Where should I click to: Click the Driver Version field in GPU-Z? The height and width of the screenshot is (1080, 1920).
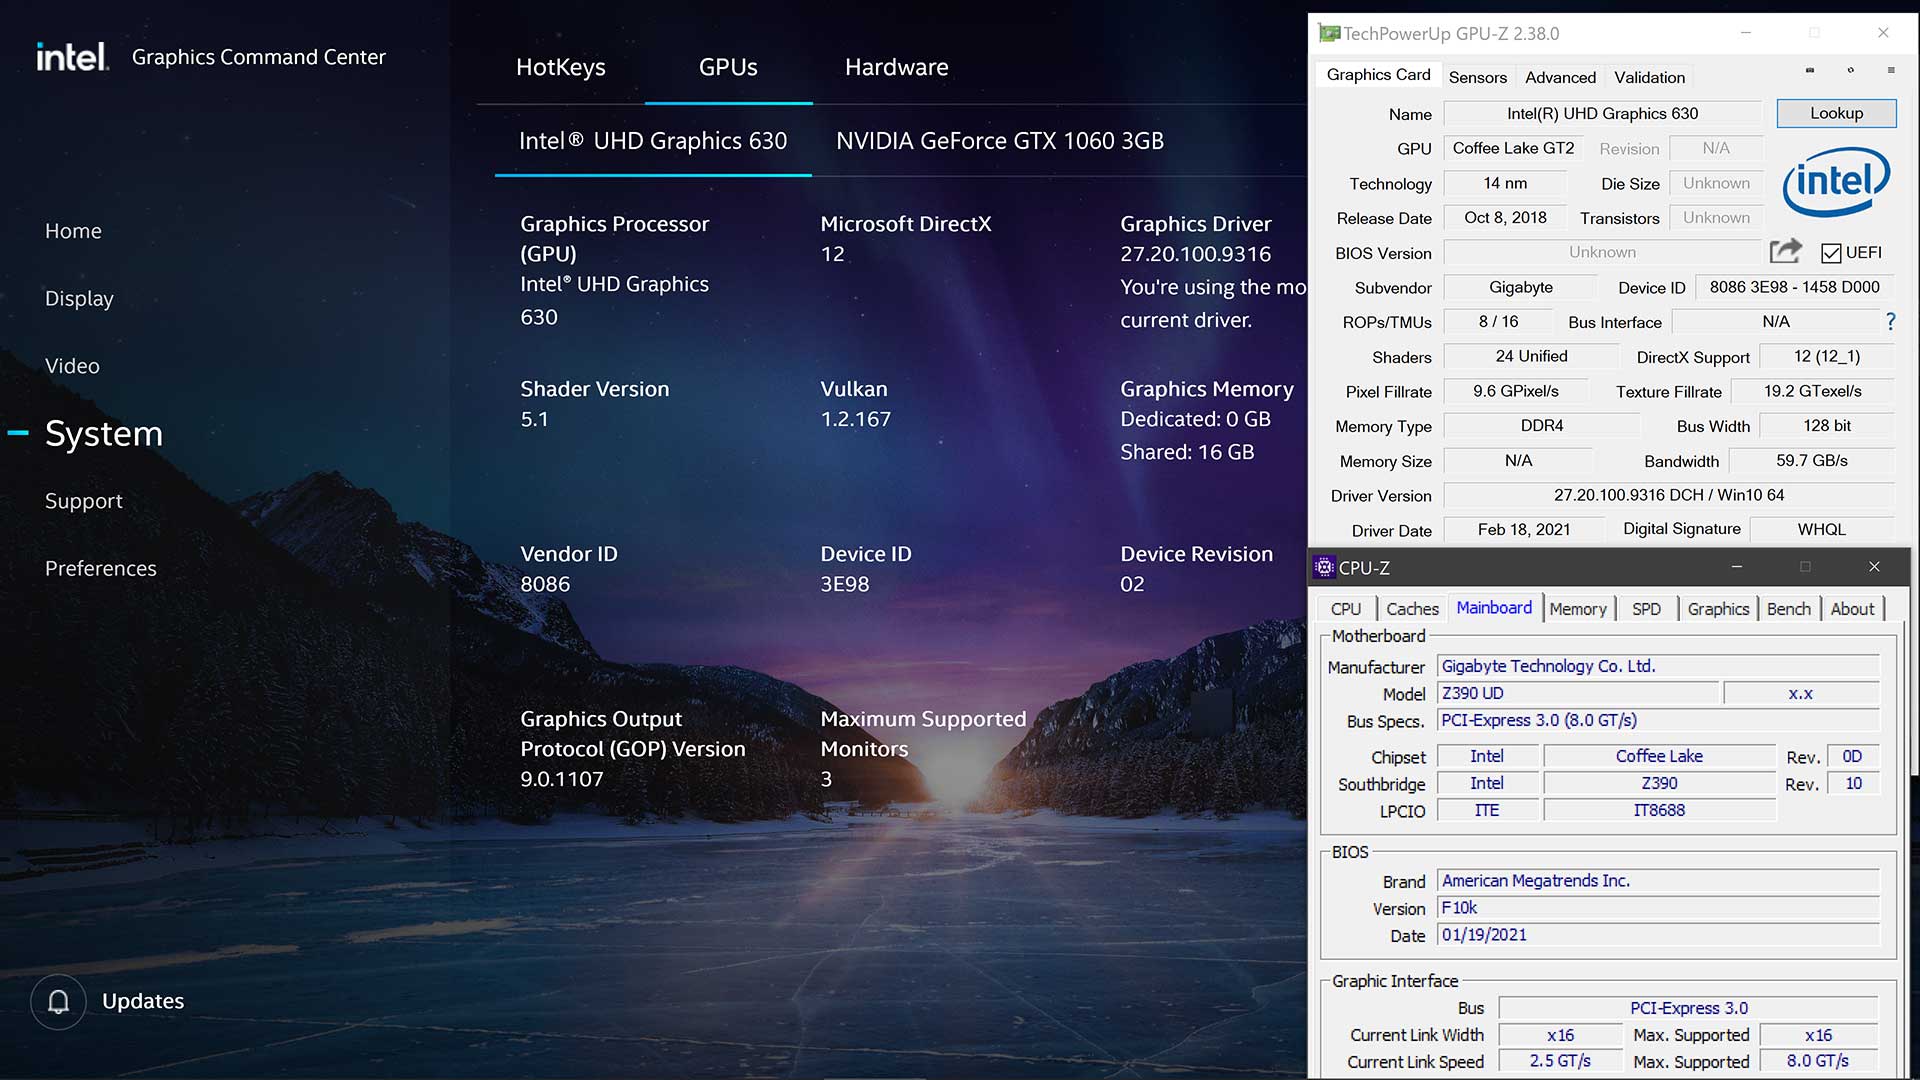(x=1668, y=495)
